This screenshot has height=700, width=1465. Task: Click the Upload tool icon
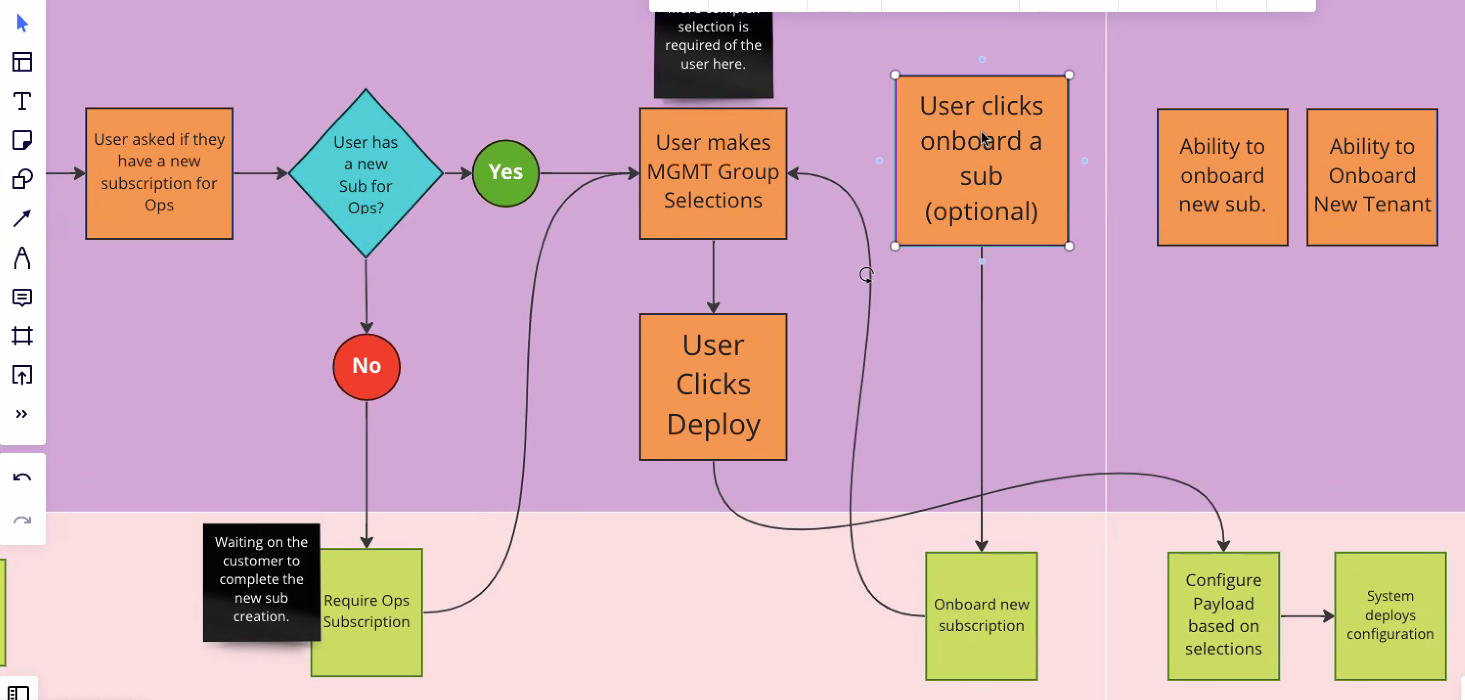[22, 375]
